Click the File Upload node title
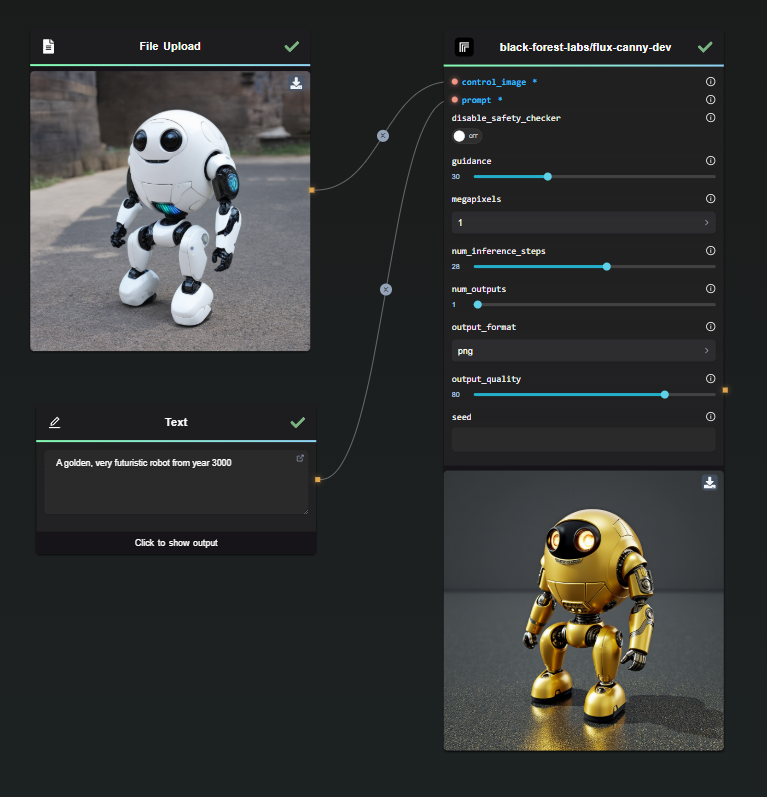The height and width of the screenshot is (797, 767). (x=170, y=46)
